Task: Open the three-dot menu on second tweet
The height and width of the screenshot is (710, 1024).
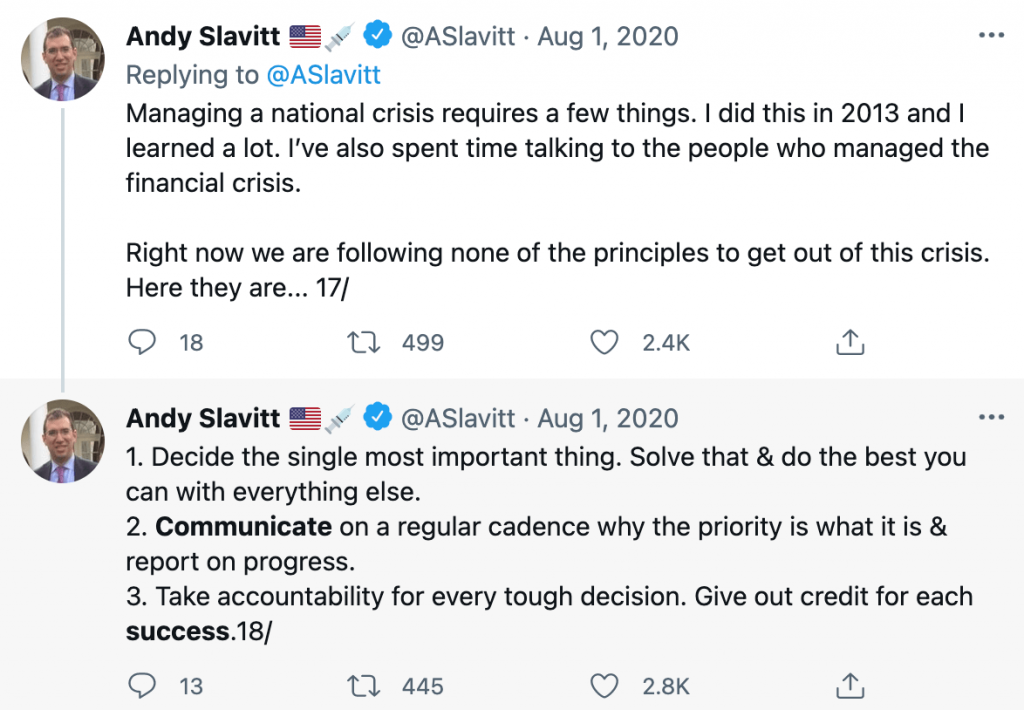Action: click(x=991, y=417)
